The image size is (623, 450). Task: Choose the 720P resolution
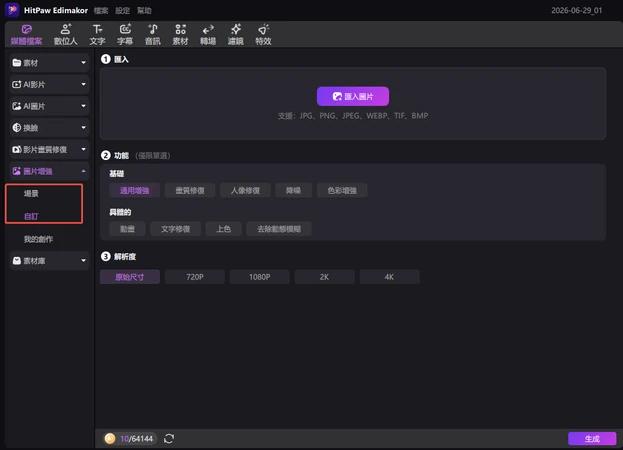coord(195,277)
